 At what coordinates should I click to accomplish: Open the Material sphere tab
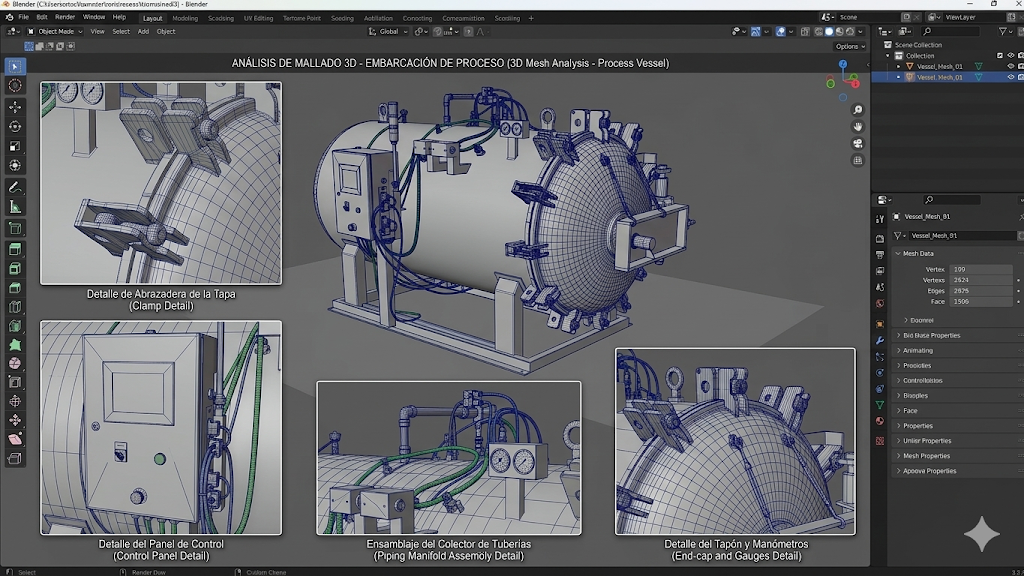tap(880, 421)
